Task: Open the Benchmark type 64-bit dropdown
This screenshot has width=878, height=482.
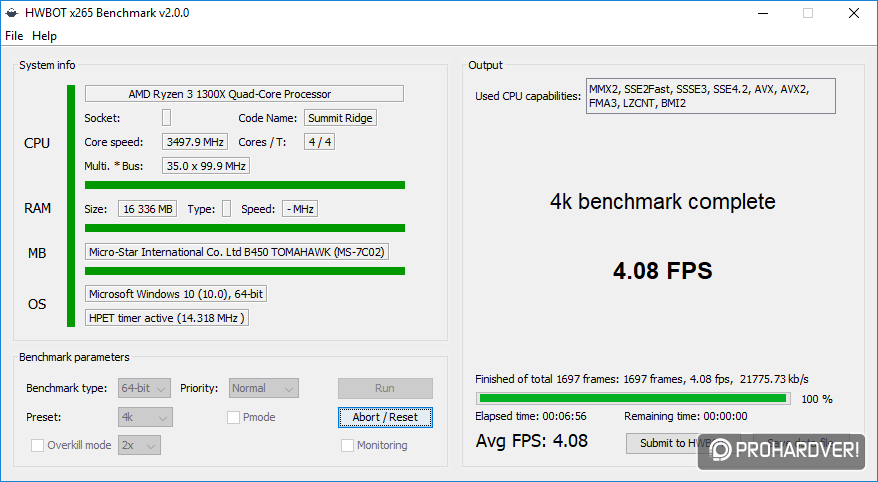Action: (x=144, y=388)
